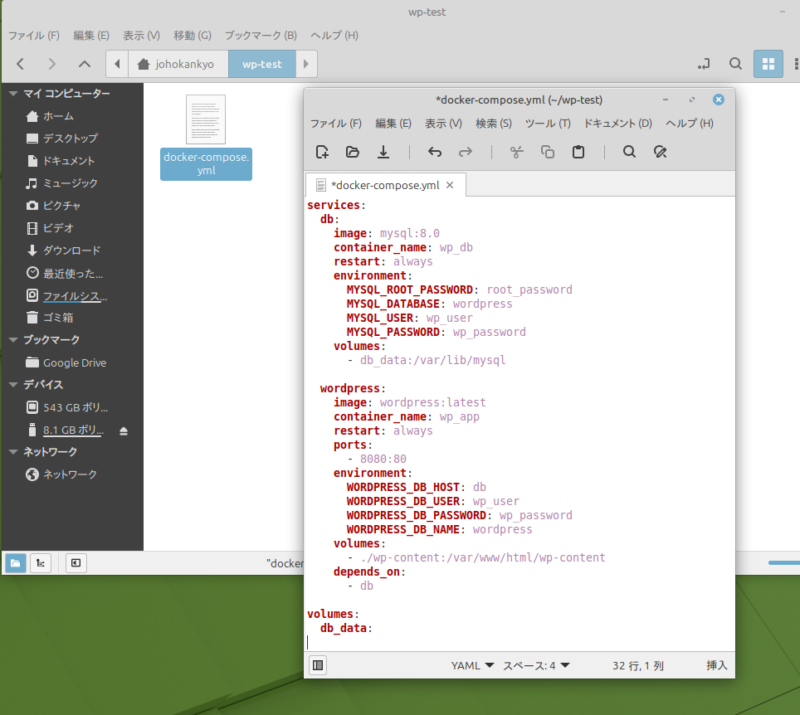Switch file manager sidebar to tree view

pyautogui.click(x=41, y=563)
